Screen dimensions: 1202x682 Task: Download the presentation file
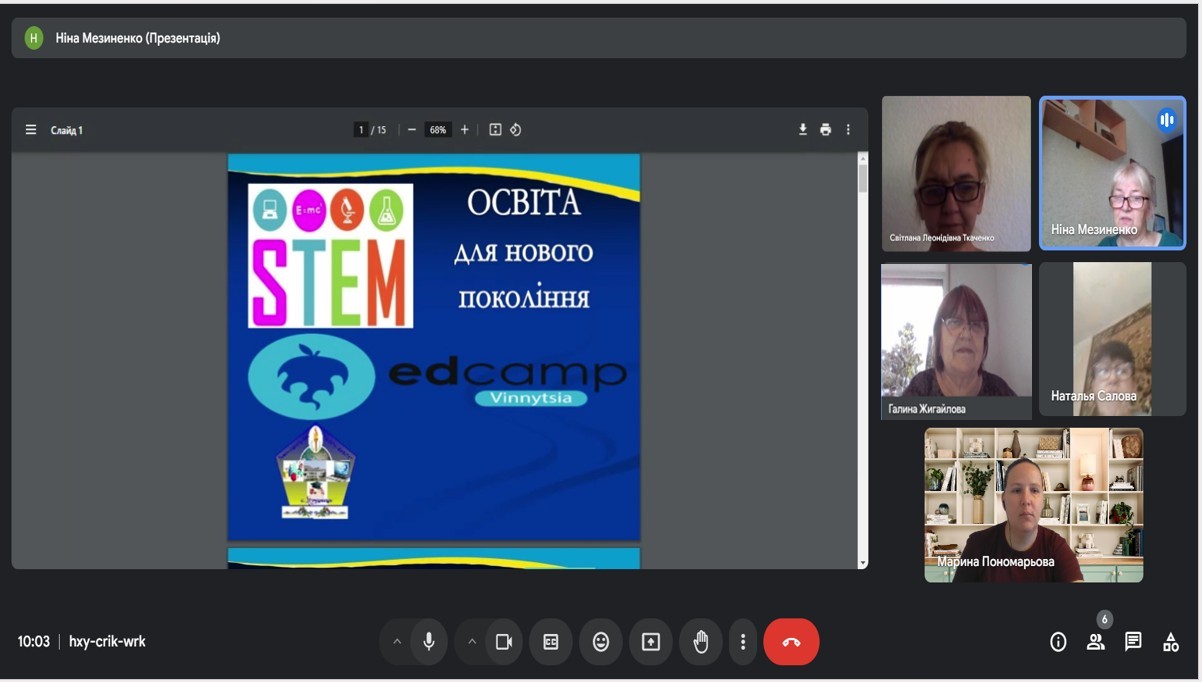click(x=802, y=130)
